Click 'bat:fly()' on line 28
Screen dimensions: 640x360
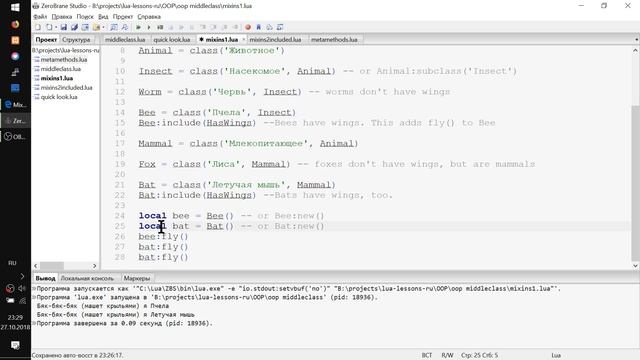(163, 258)
